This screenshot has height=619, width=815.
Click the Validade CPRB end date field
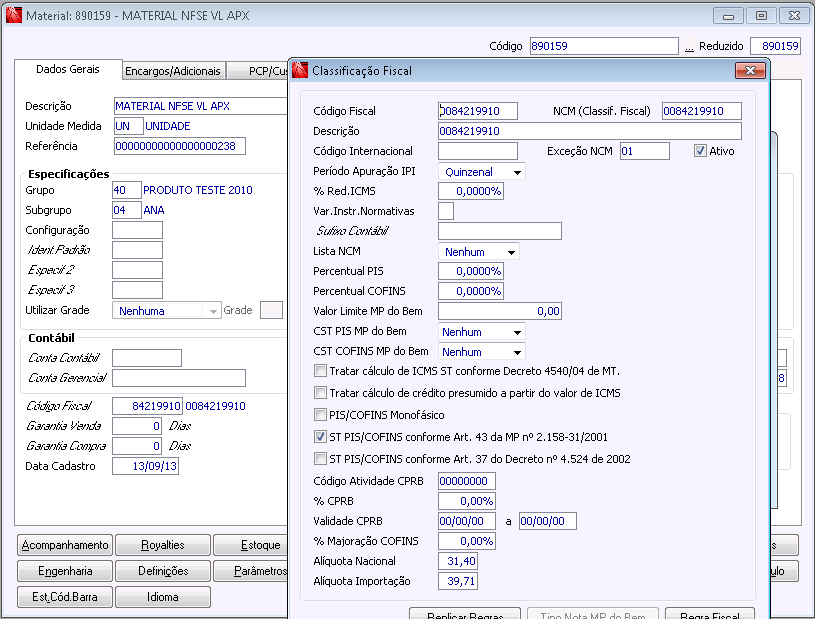(548, 521)
